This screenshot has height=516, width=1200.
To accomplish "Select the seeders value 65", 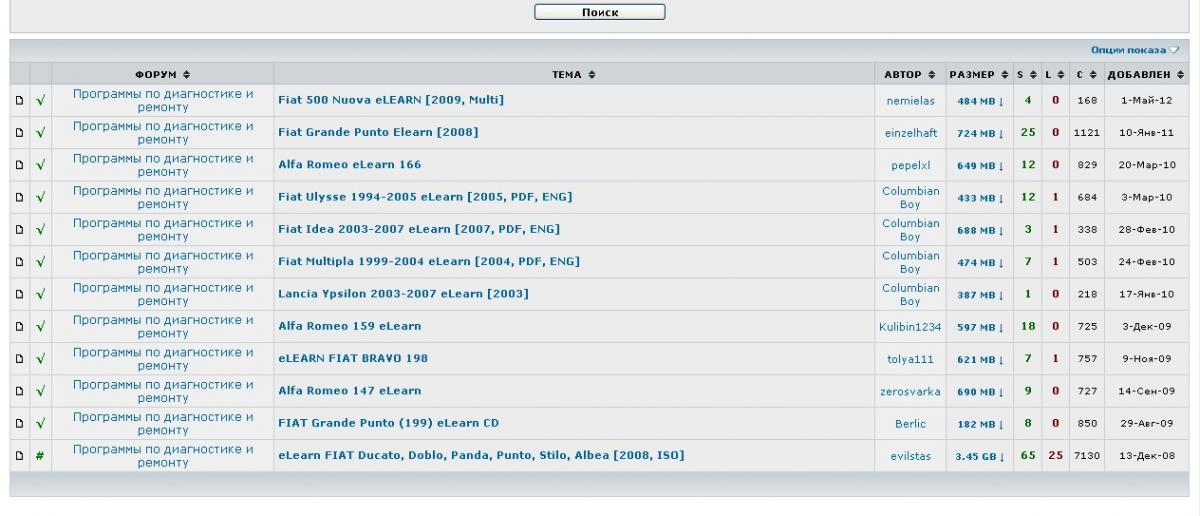I will click(1028, 455).
